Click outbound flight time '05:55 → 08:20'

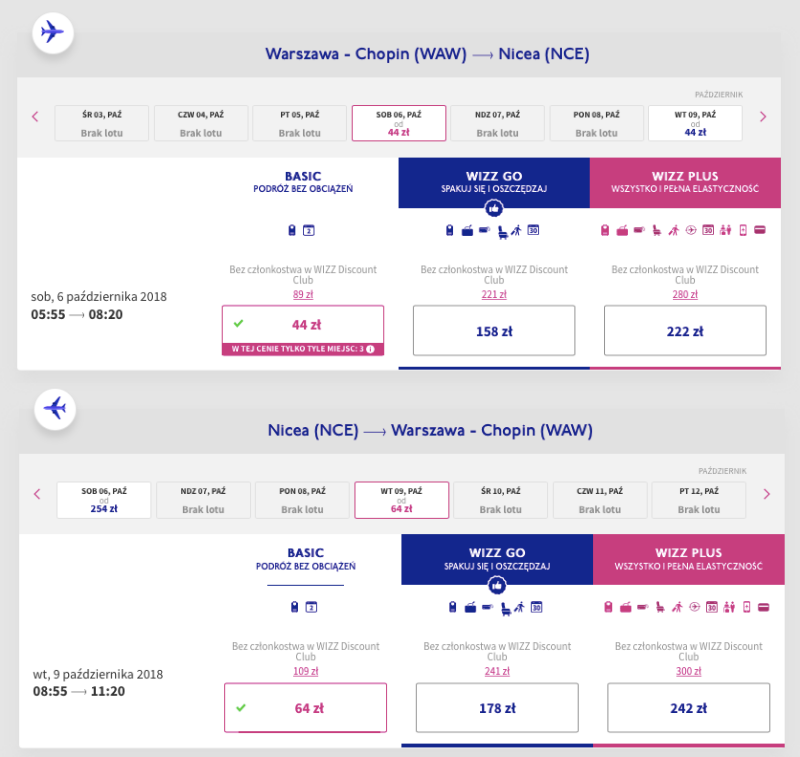tap(77, 314)
